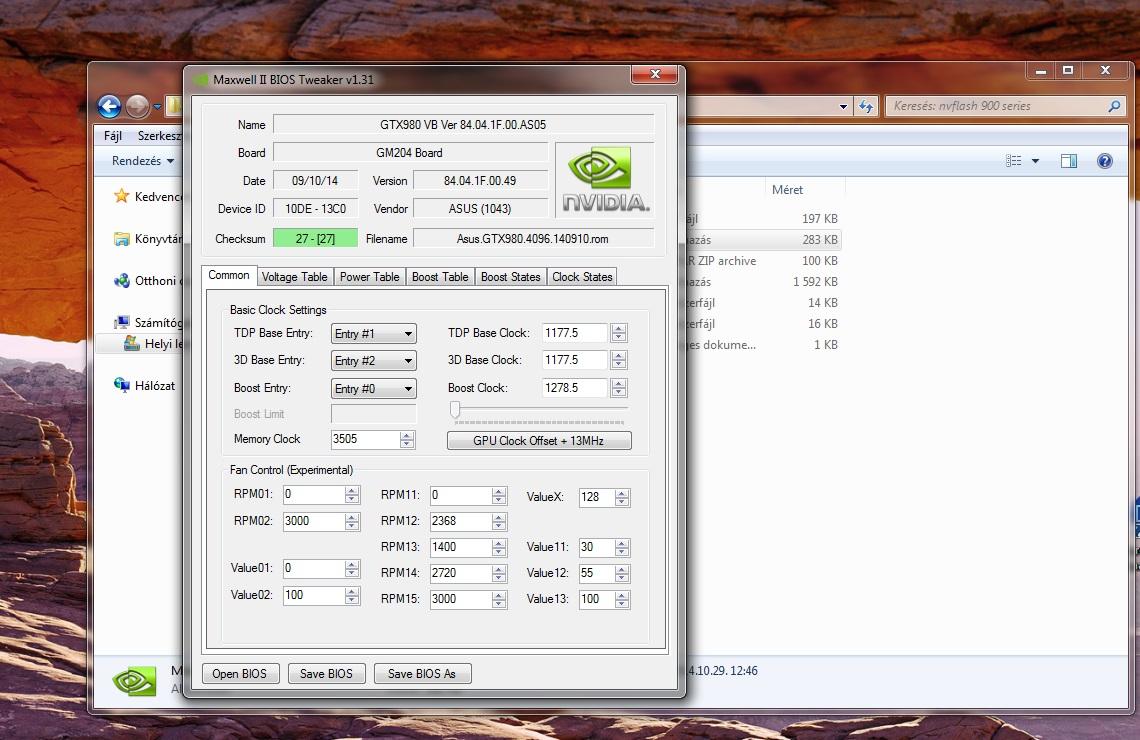Click the Value01 input field
Image resolution: width=1140 pixels, height=740 pixels.
click(313, 568)
